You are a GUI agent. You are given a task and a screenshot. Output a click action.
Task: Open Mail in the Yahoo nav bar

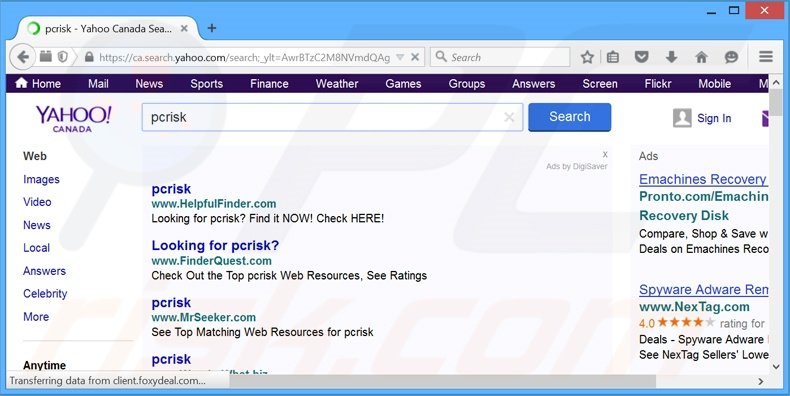pos(98,84)
